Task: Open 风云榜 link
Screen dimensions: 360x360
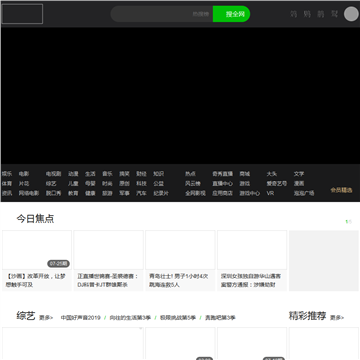Action: 193,184
